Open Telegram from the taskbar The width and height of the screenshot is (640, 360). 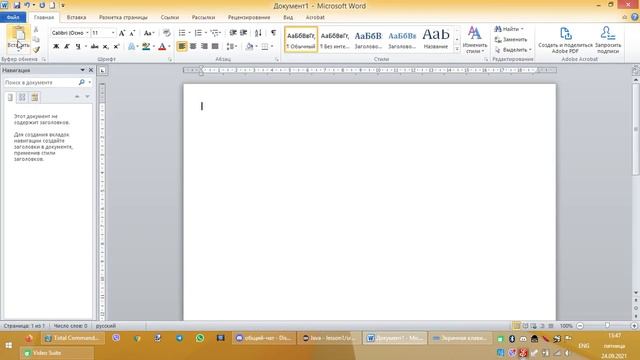[179, 338]
